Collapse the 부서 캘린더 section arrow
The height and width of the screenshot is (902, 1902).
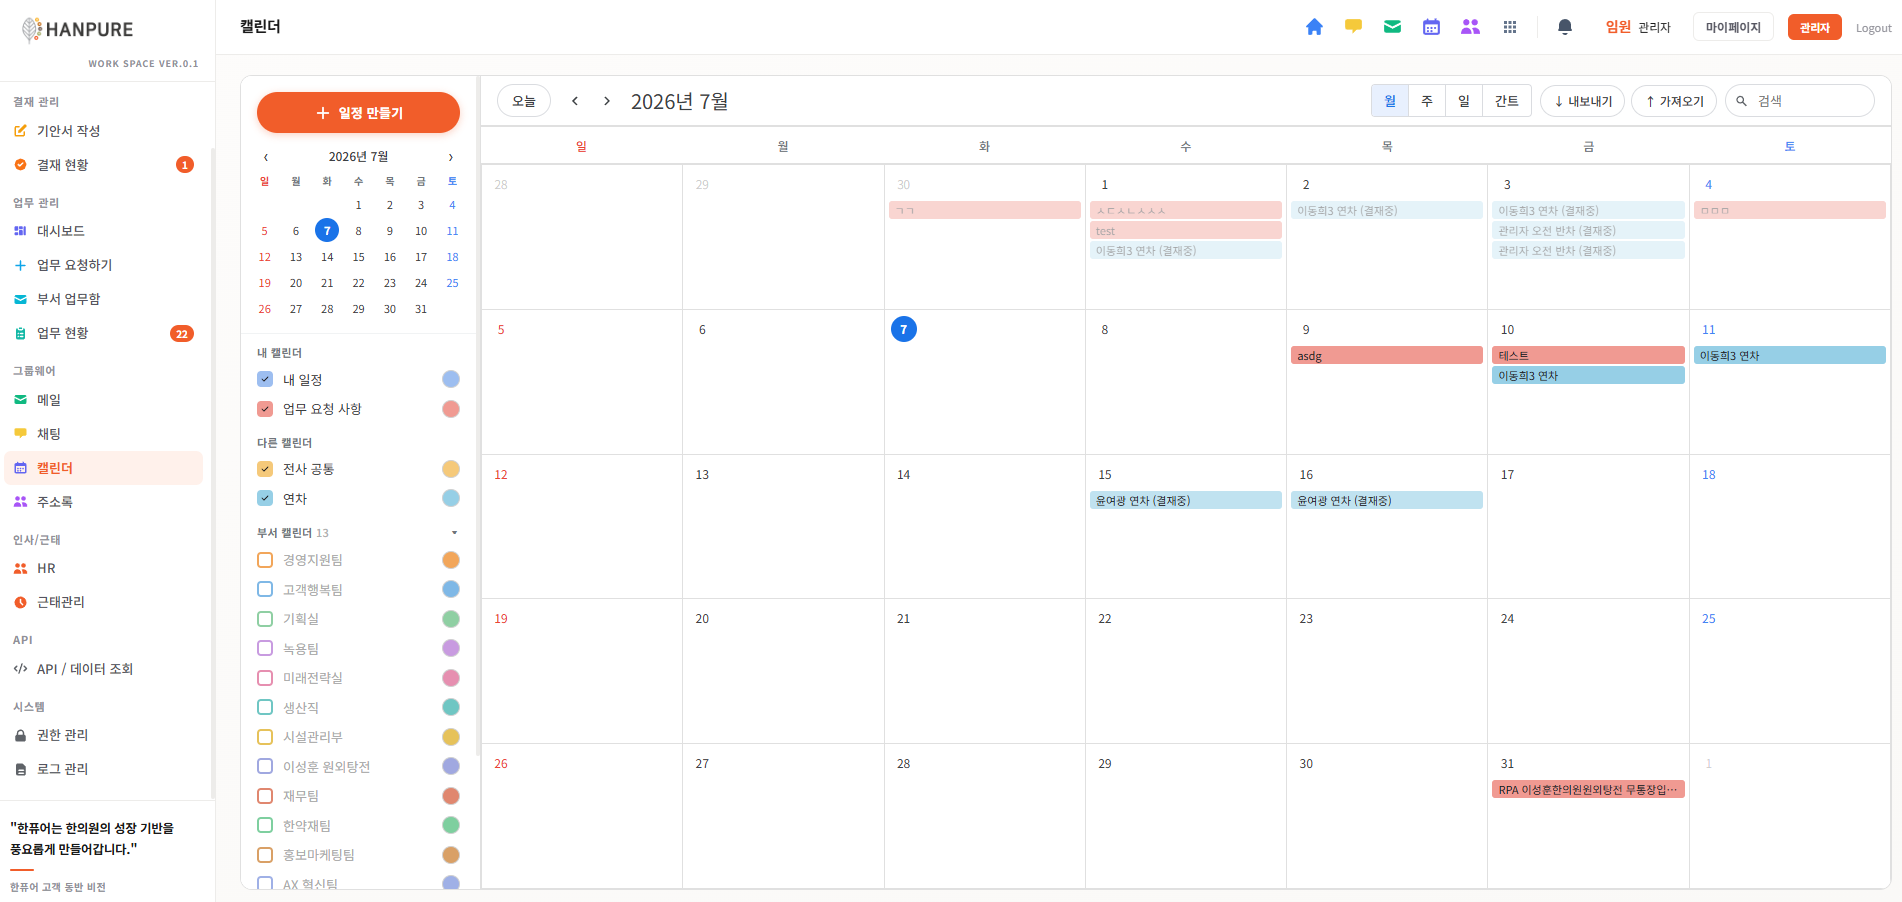click(x=454, y=533)
